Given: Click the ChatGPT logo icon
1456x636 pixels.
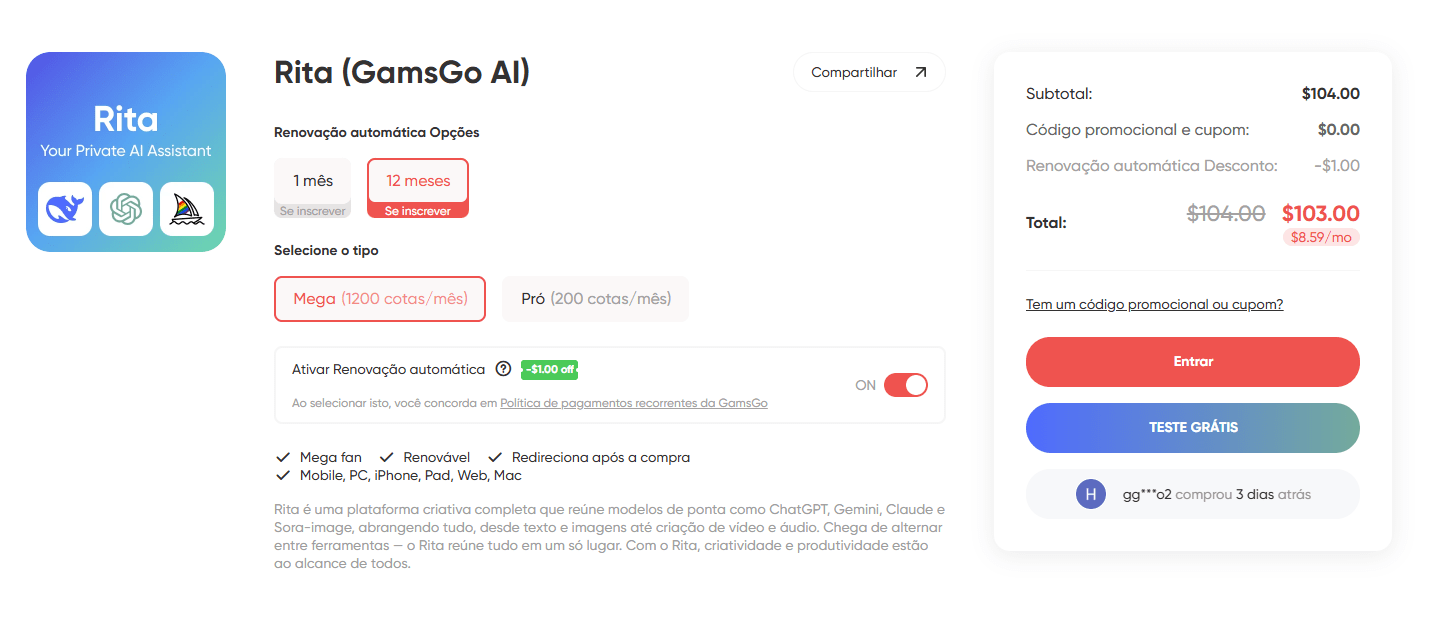Looking at the screenshot, I should click(x=125, y=208).
